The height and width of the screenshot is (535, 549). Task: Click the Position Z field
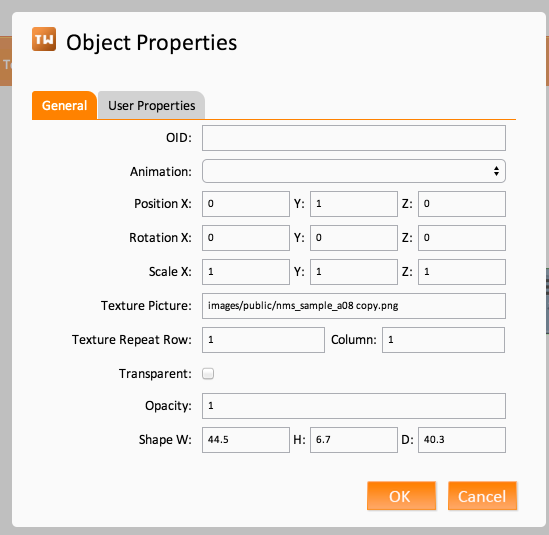point(462,204)
